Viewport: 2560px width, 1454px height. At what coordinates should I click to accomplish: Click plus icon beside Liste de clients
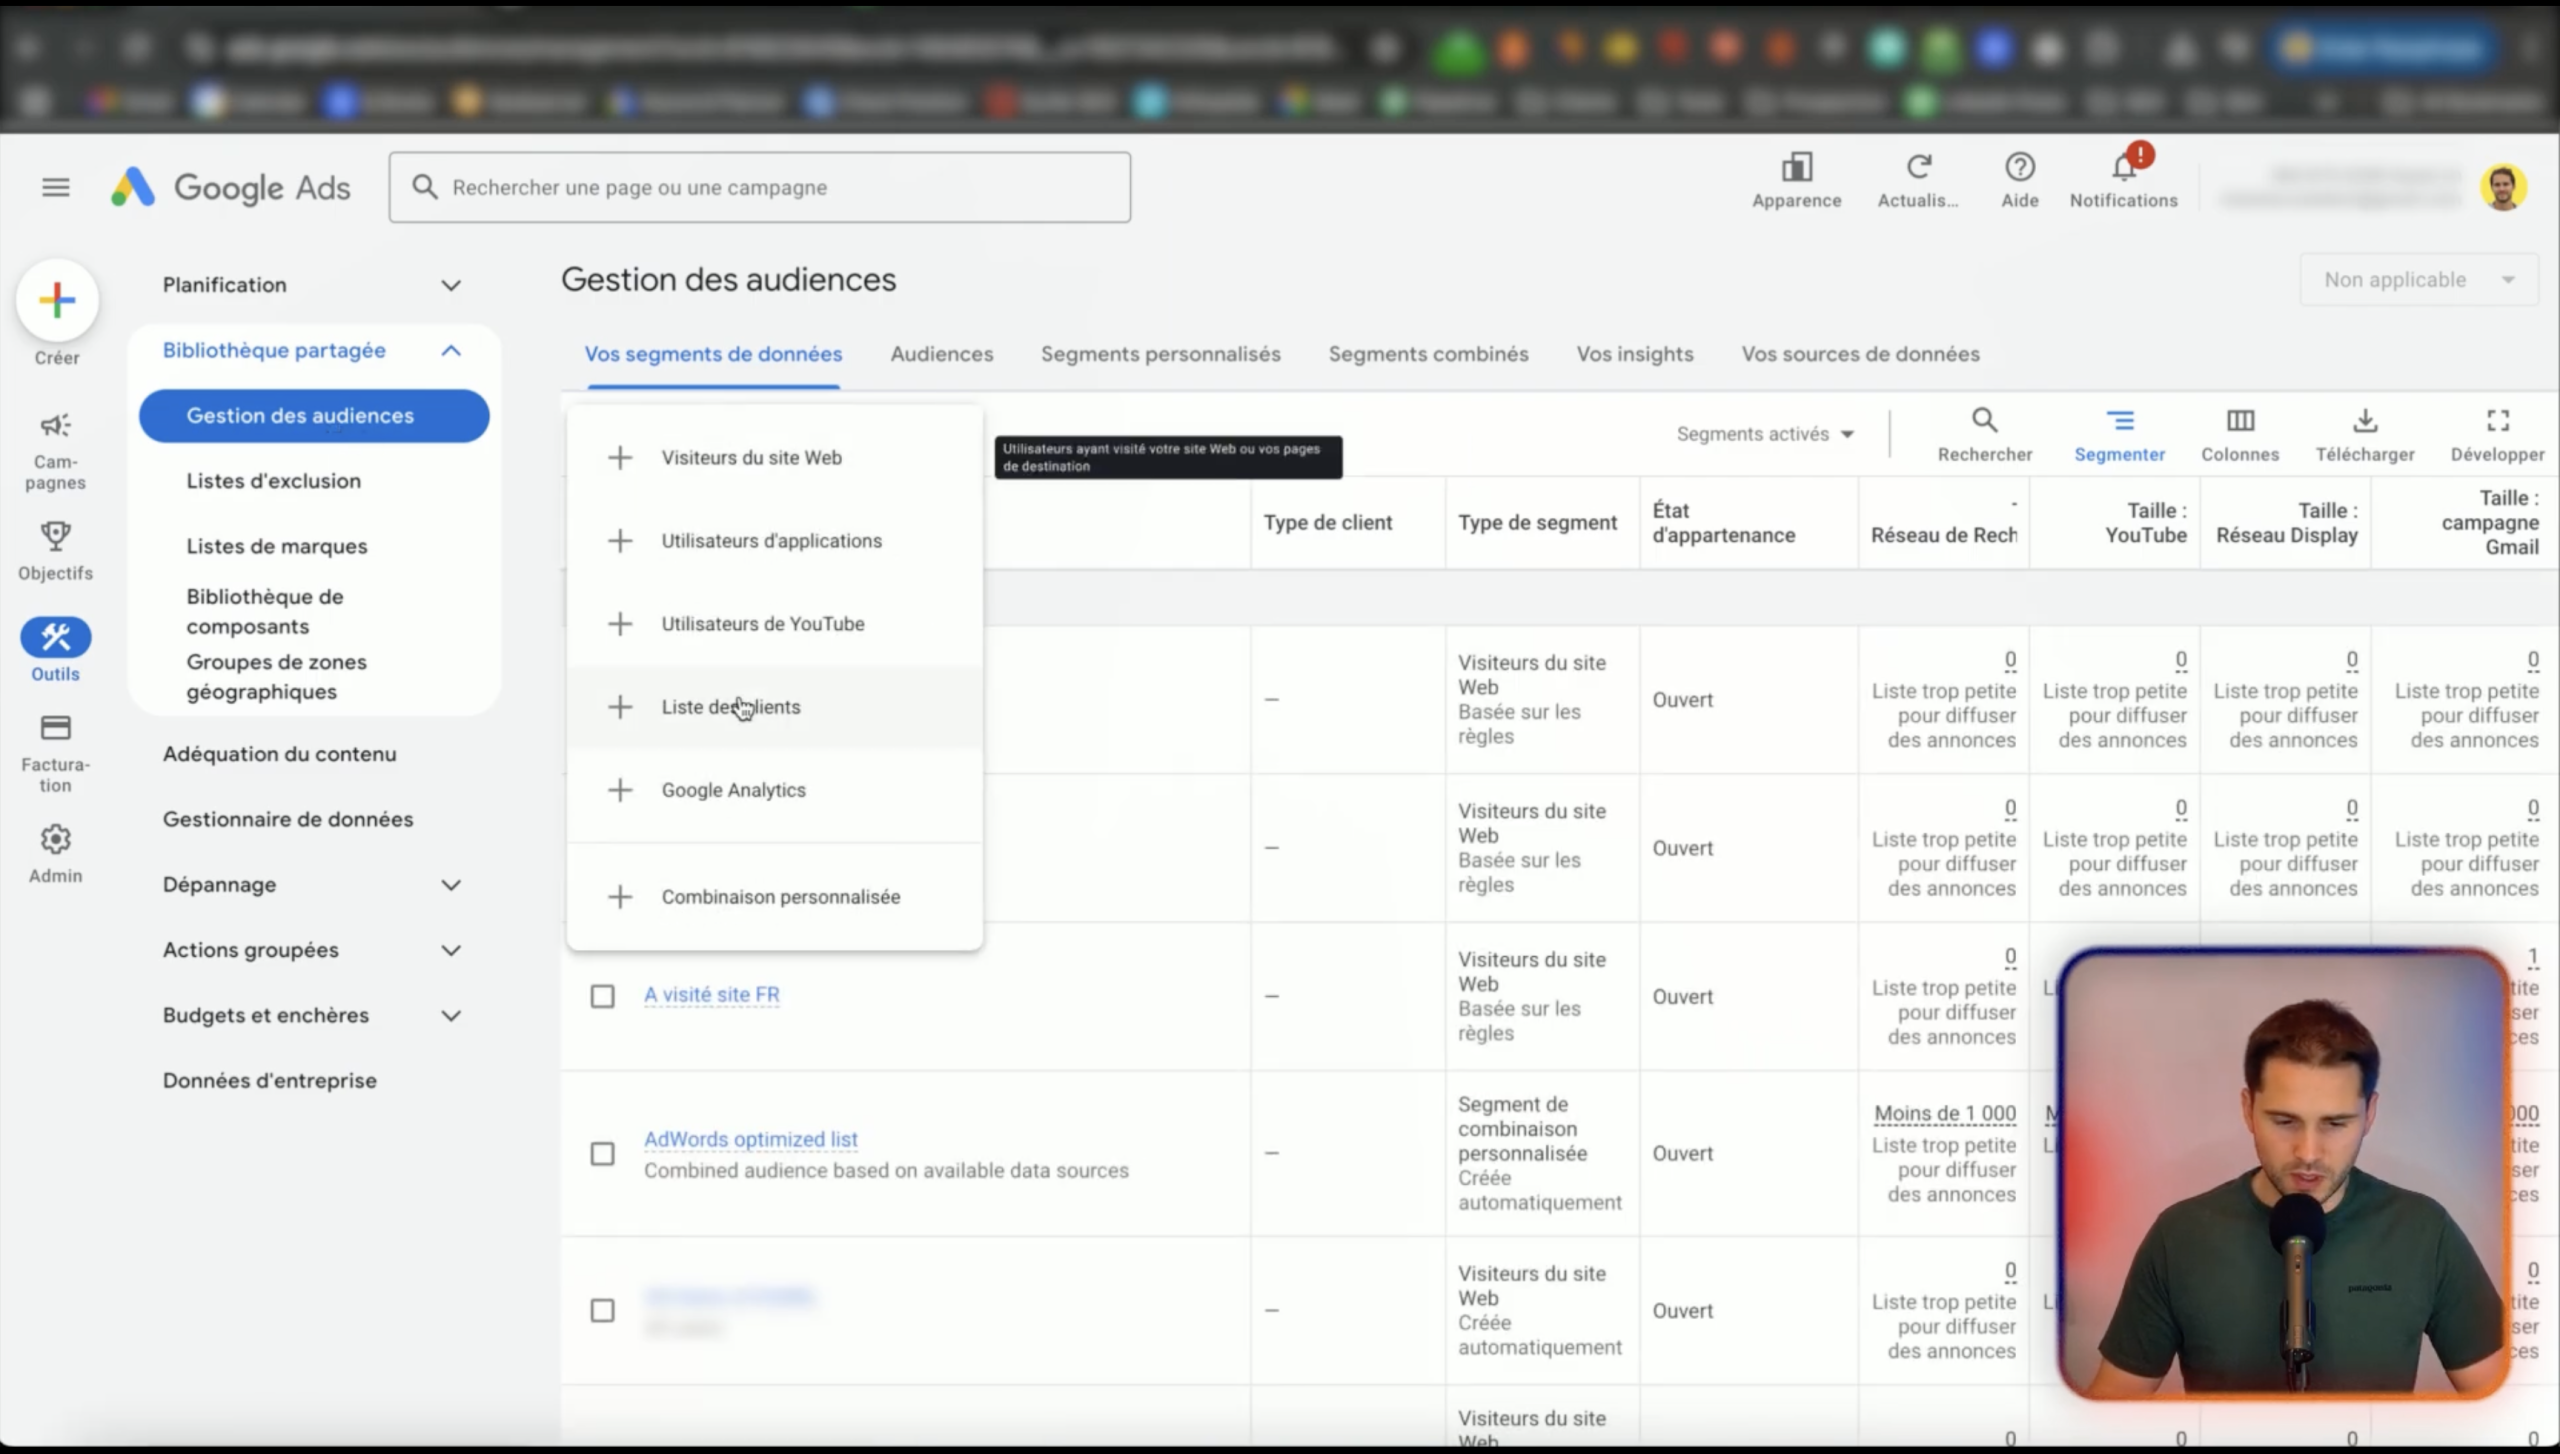coord(620,707)
